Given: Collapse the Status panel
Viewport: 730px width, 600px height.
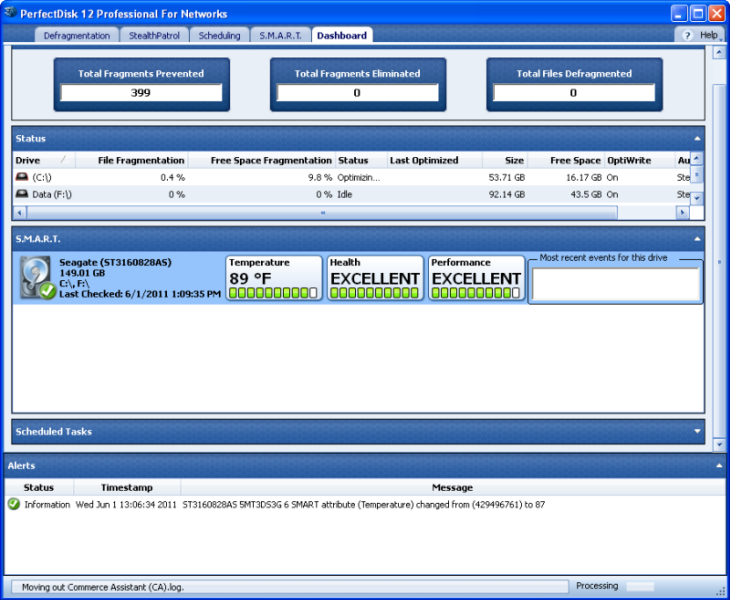Looking at the screenshot, I should (x=697, y=138).
